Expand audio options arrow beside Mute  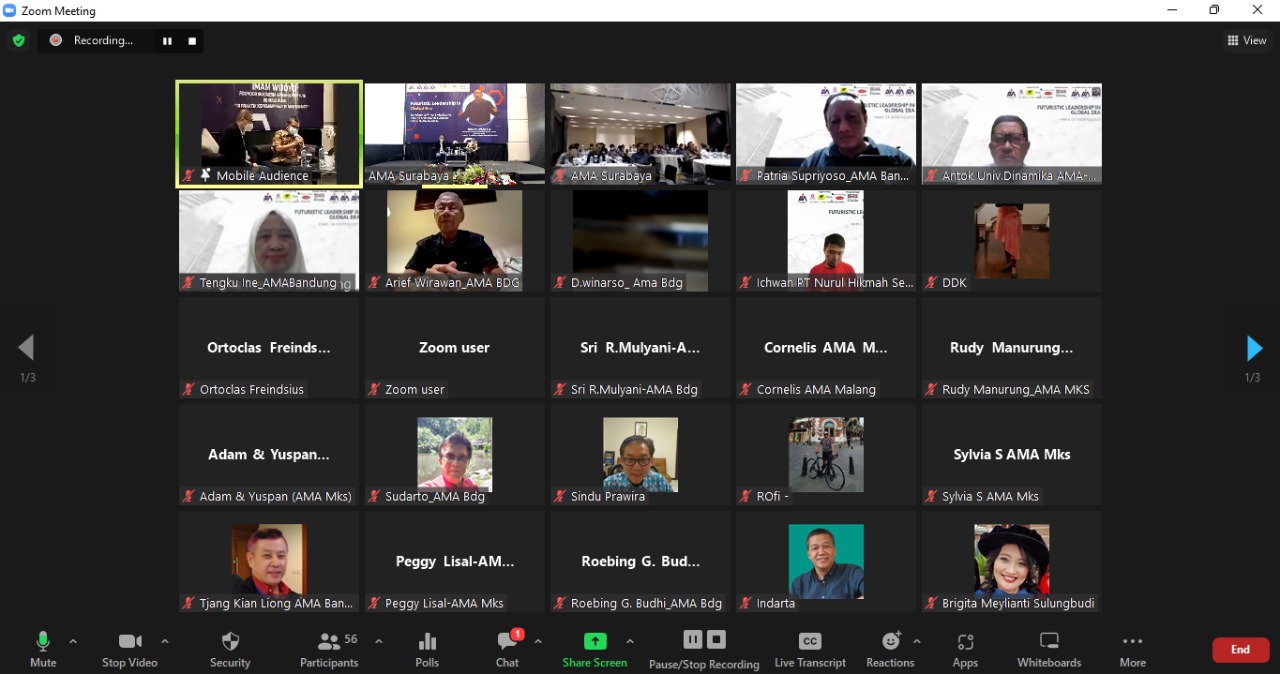coord(73,641)
